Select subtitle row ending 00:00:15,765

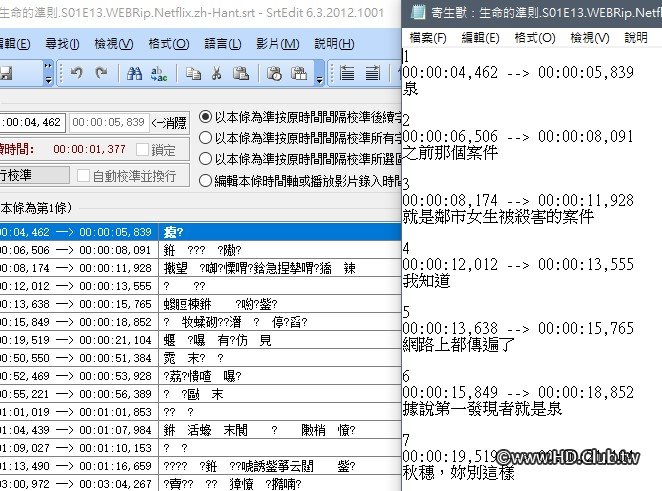tap(201, 304)
